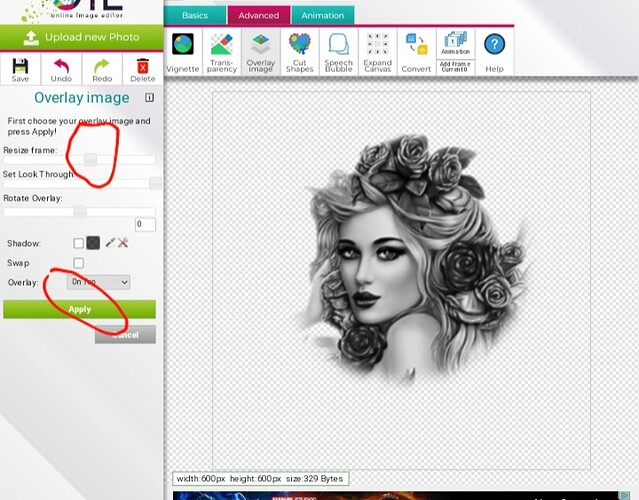Switch to the Basics tab
Viewport: 639px width, 500px height.
[195, 15]
